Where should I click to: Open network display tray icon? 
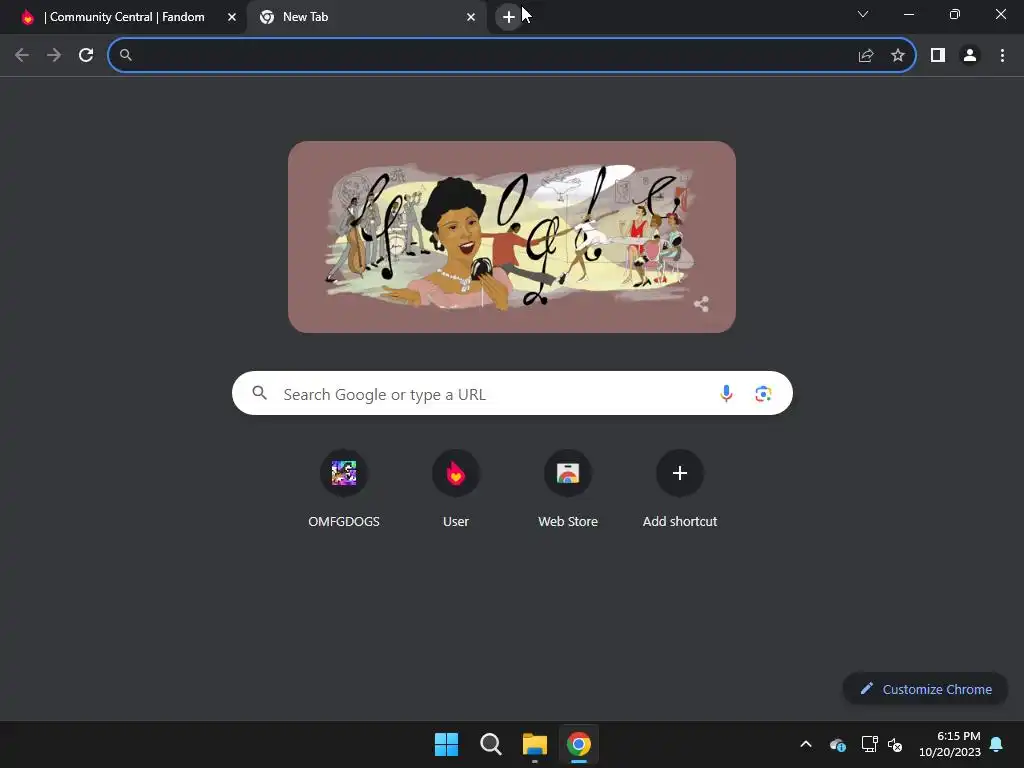pos(869,744)
